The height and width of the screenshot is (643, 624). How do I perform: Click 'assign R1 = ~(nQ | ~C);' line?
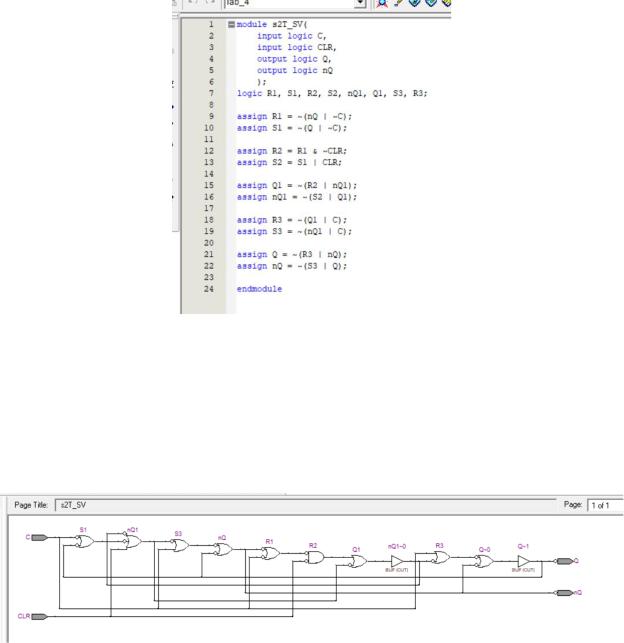[x=294, y=116]
